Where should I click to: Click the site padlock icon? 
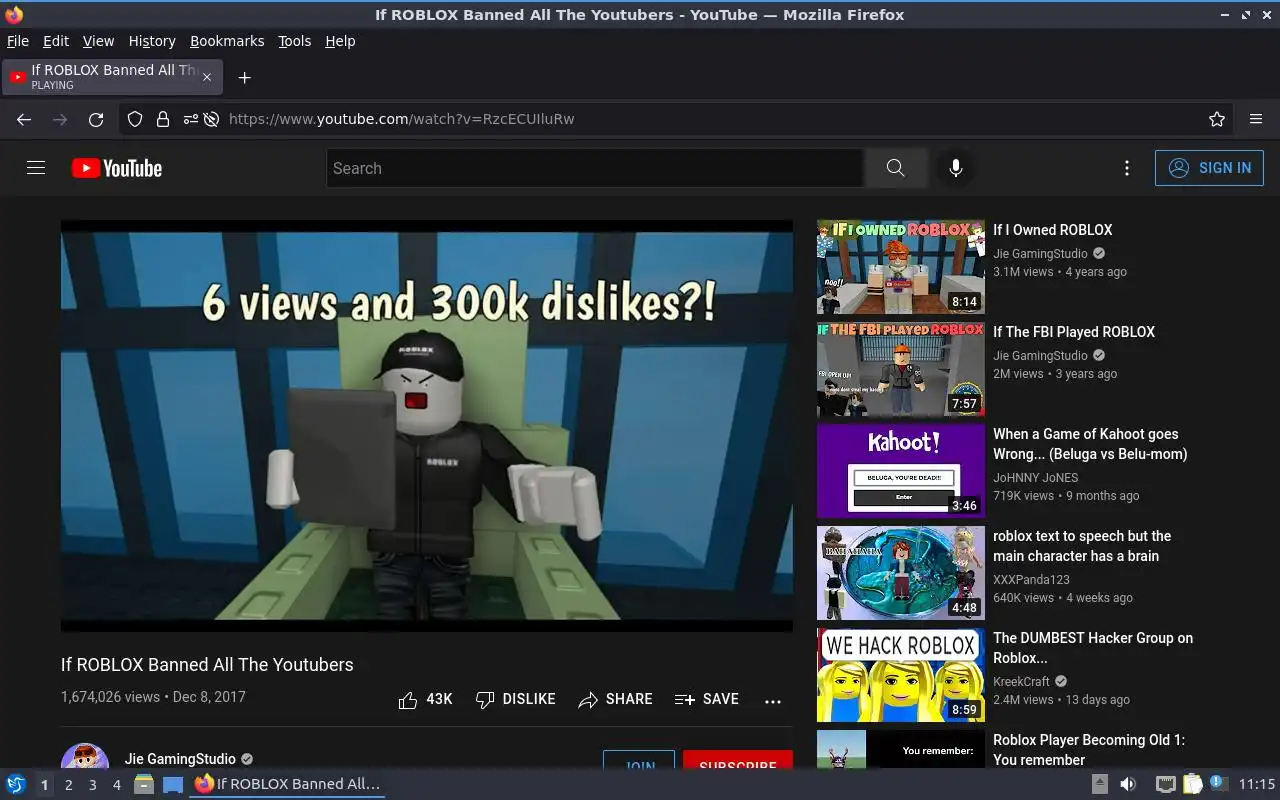(x=162, y=119)
